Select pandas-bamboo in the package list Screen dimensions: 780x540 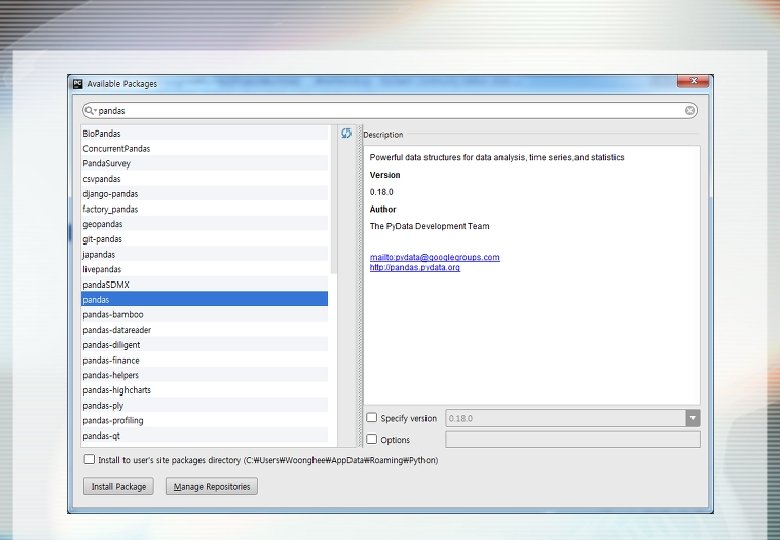[204, 314]
